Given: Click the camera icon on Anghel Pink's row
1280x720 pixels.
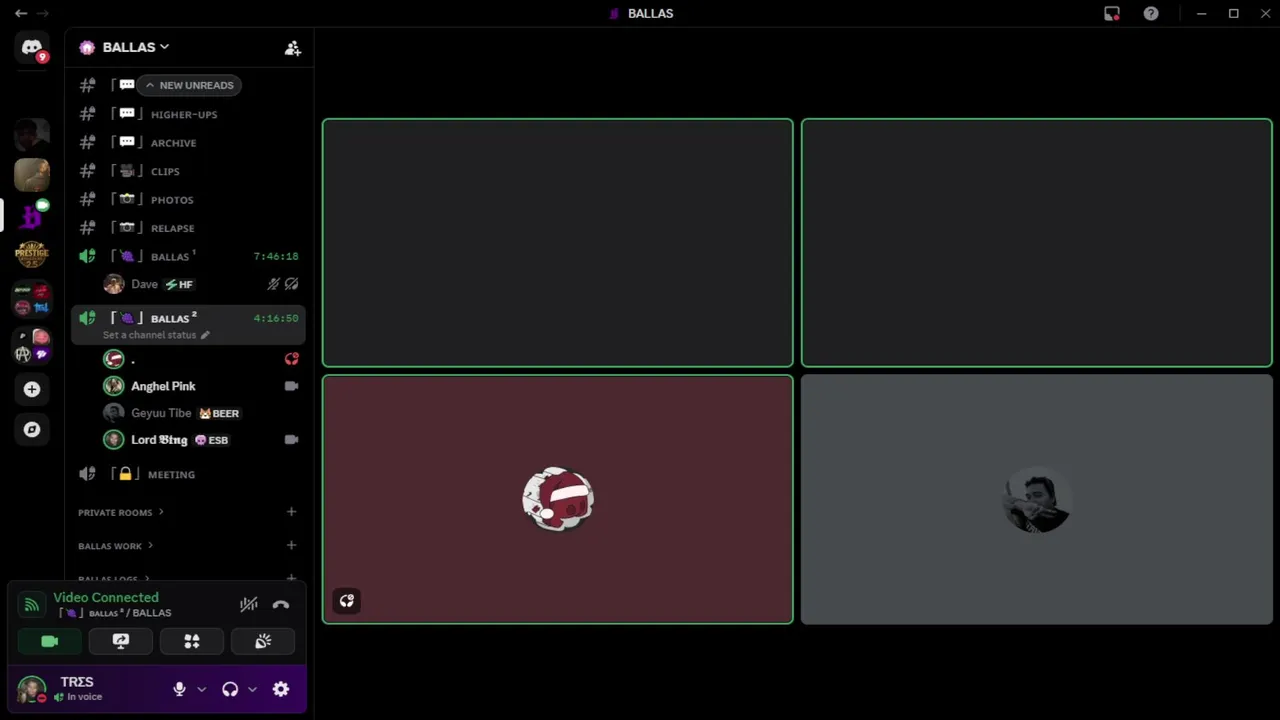Looking at the screenshot, I should click(x=291, y=386).
